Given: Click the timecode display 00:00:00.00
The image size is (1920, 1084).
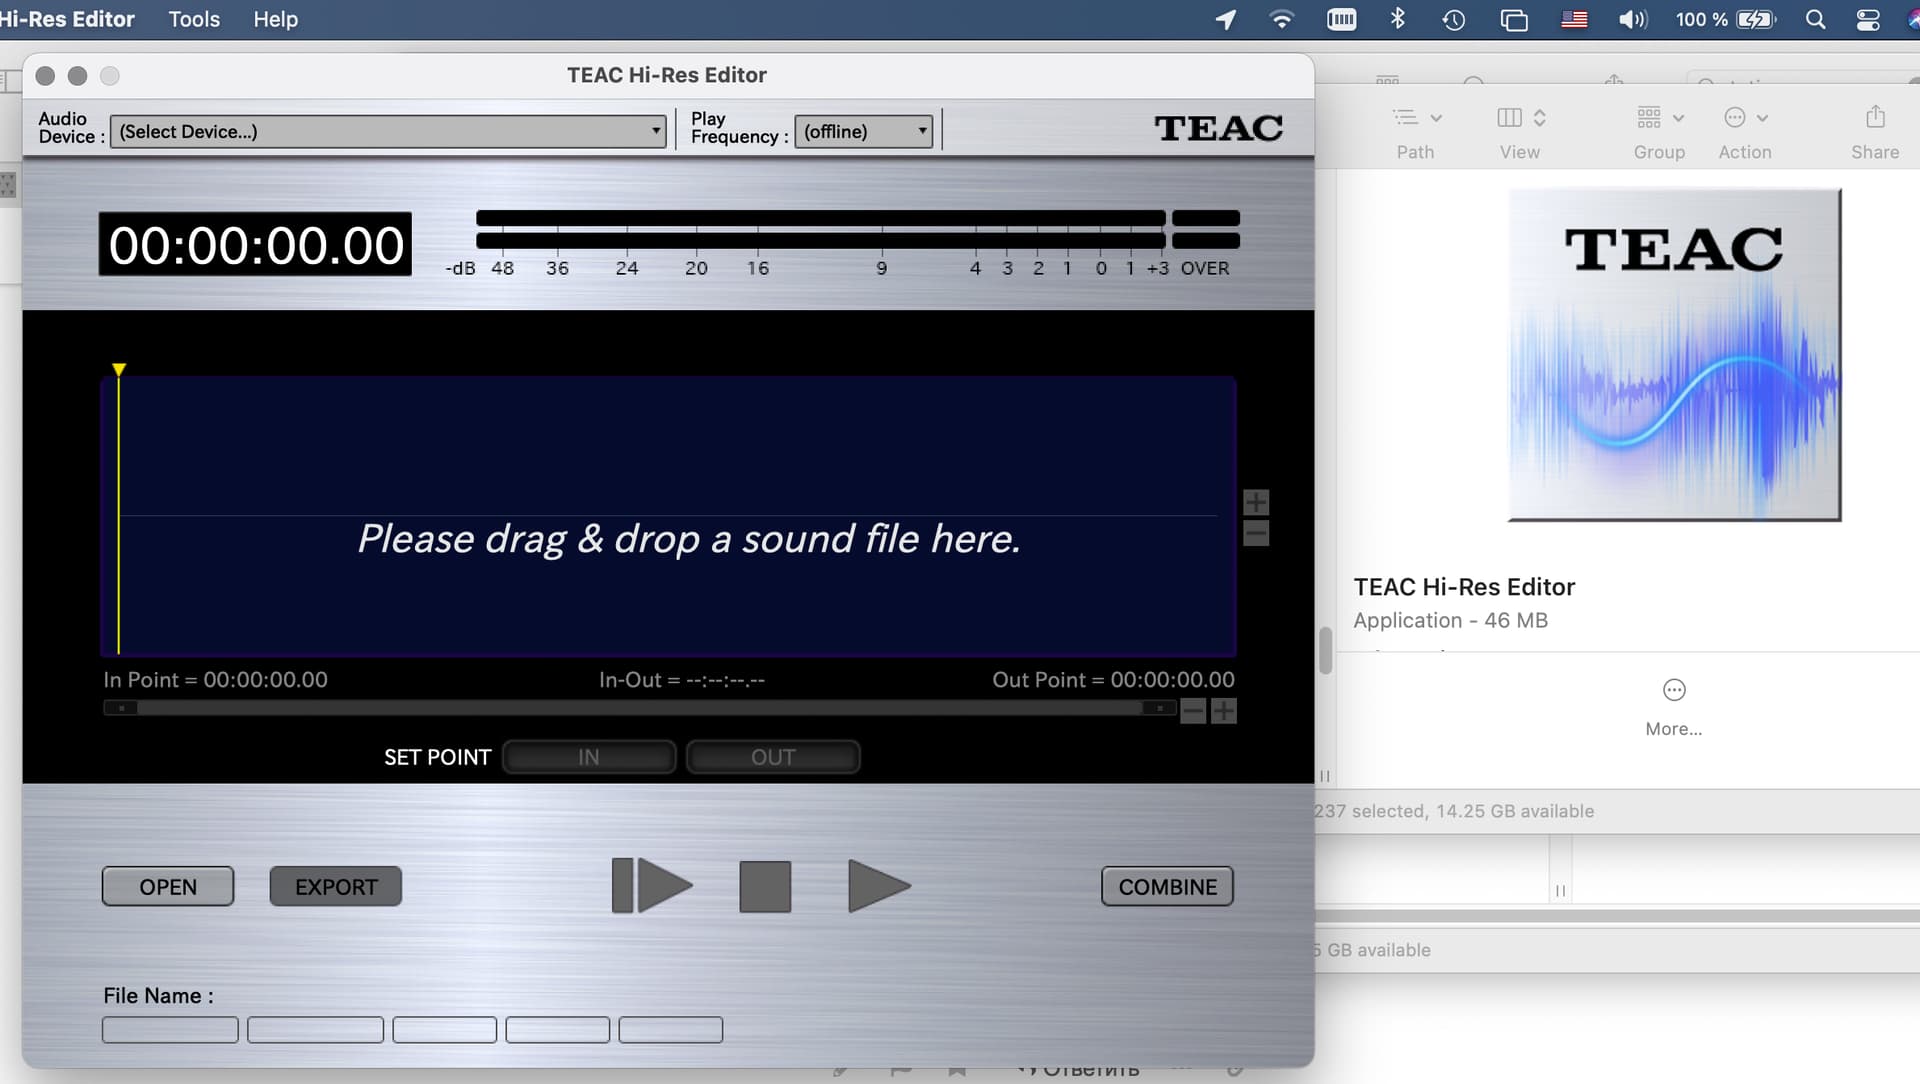Looking at the screenshot, I should pos(255,244).
